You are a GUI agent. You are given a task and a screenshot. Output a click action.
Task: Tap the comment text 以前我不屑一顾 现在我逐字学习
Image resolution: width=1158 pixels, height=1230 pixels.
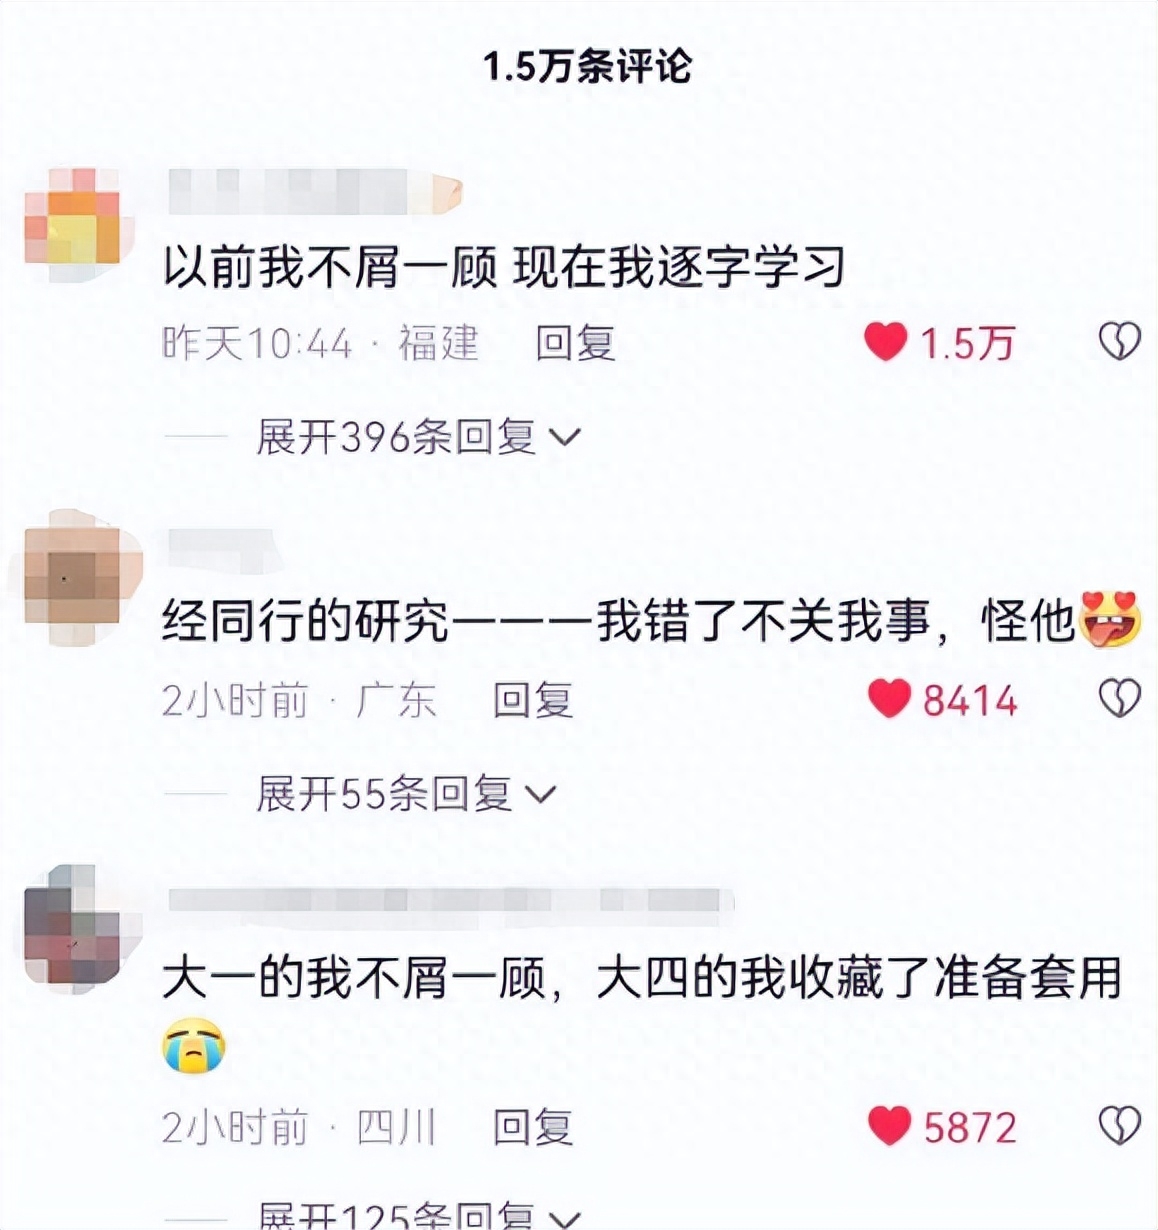pos(504,267)
